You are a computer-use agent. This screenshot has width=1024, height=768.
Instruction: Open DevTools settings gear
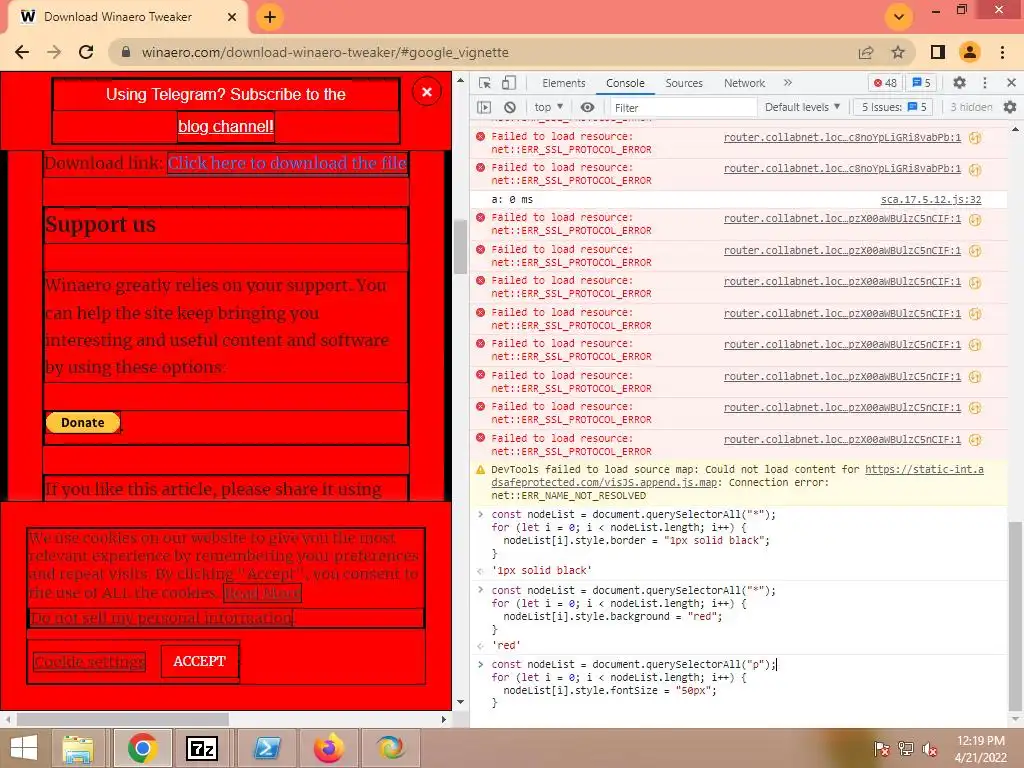pyautogui.click(x=959, y=83)
